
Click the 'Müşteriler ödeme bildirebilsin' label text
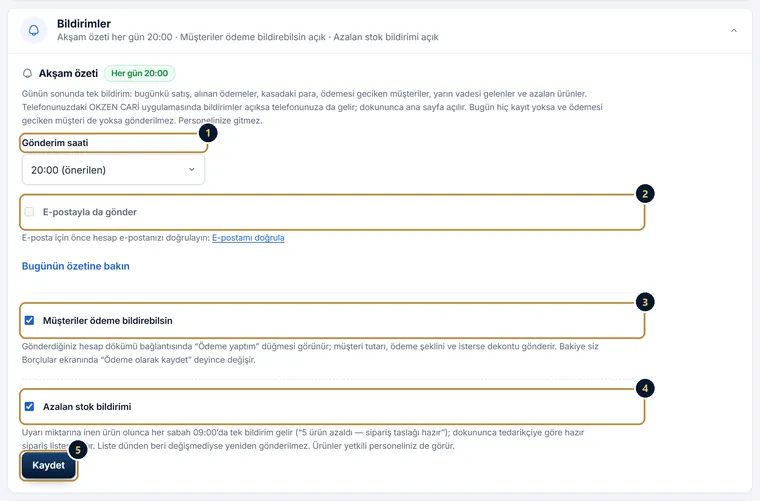pos(108,321)
